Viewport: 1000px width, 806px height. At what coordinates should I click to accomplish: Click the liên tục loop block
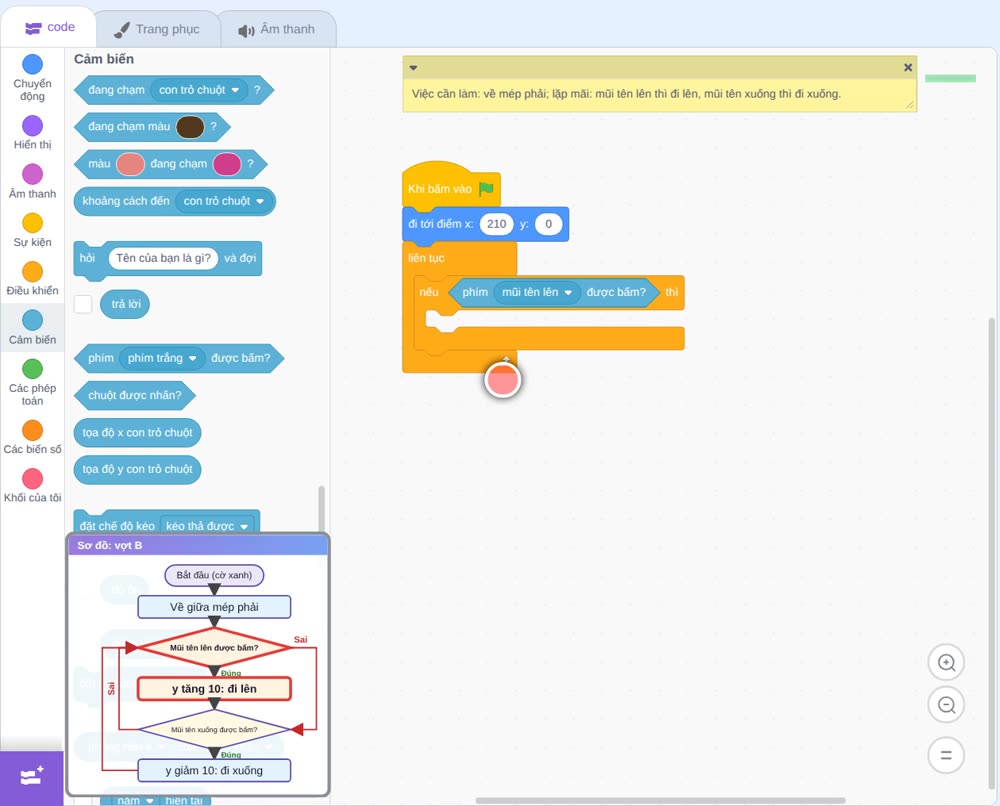427,258
